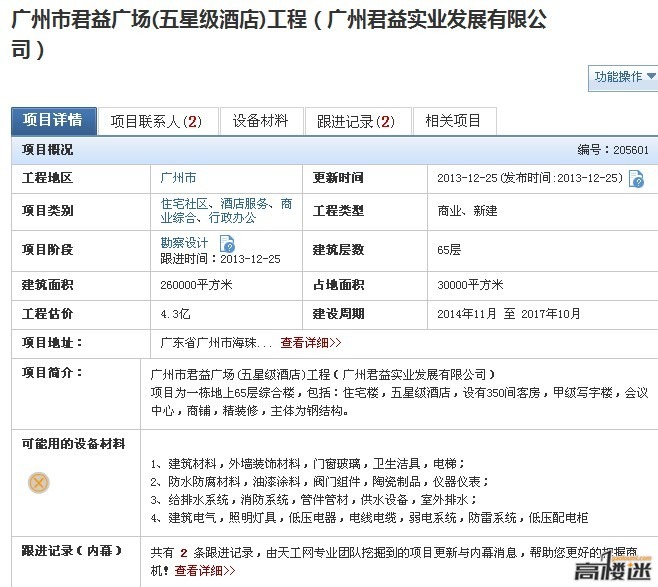This screenshot has height=587, width=658.
Task: Click the page title 广州市君益广场(五星级酒店)工程
Action: pos(159,19)
